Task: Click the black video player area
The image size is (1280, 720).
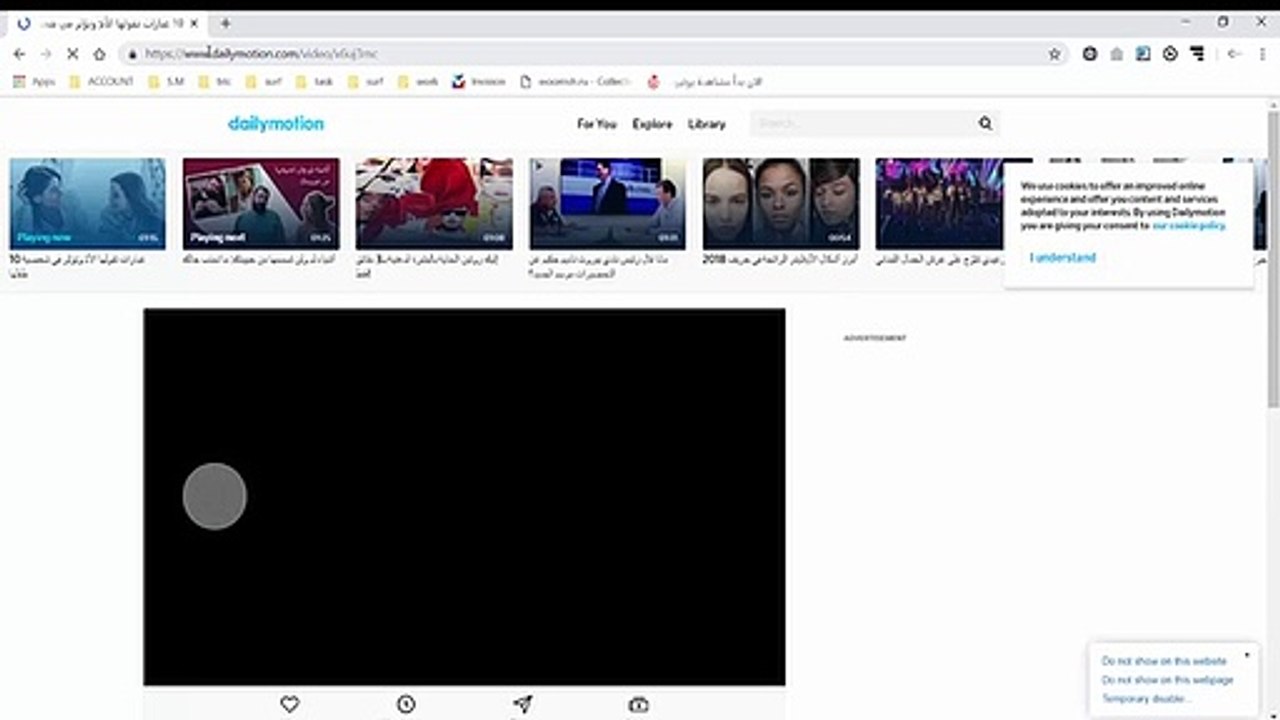Action: (464, 496)
